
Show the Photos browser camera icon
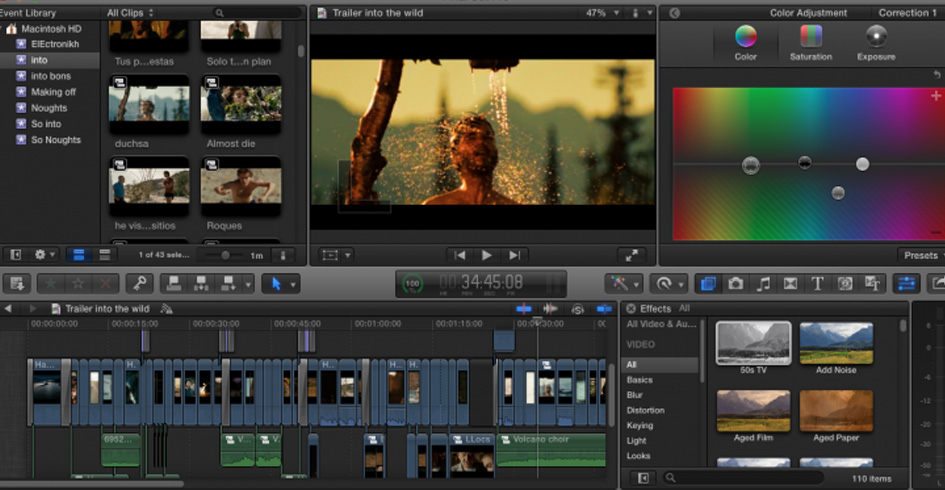[x=736, y=283]
